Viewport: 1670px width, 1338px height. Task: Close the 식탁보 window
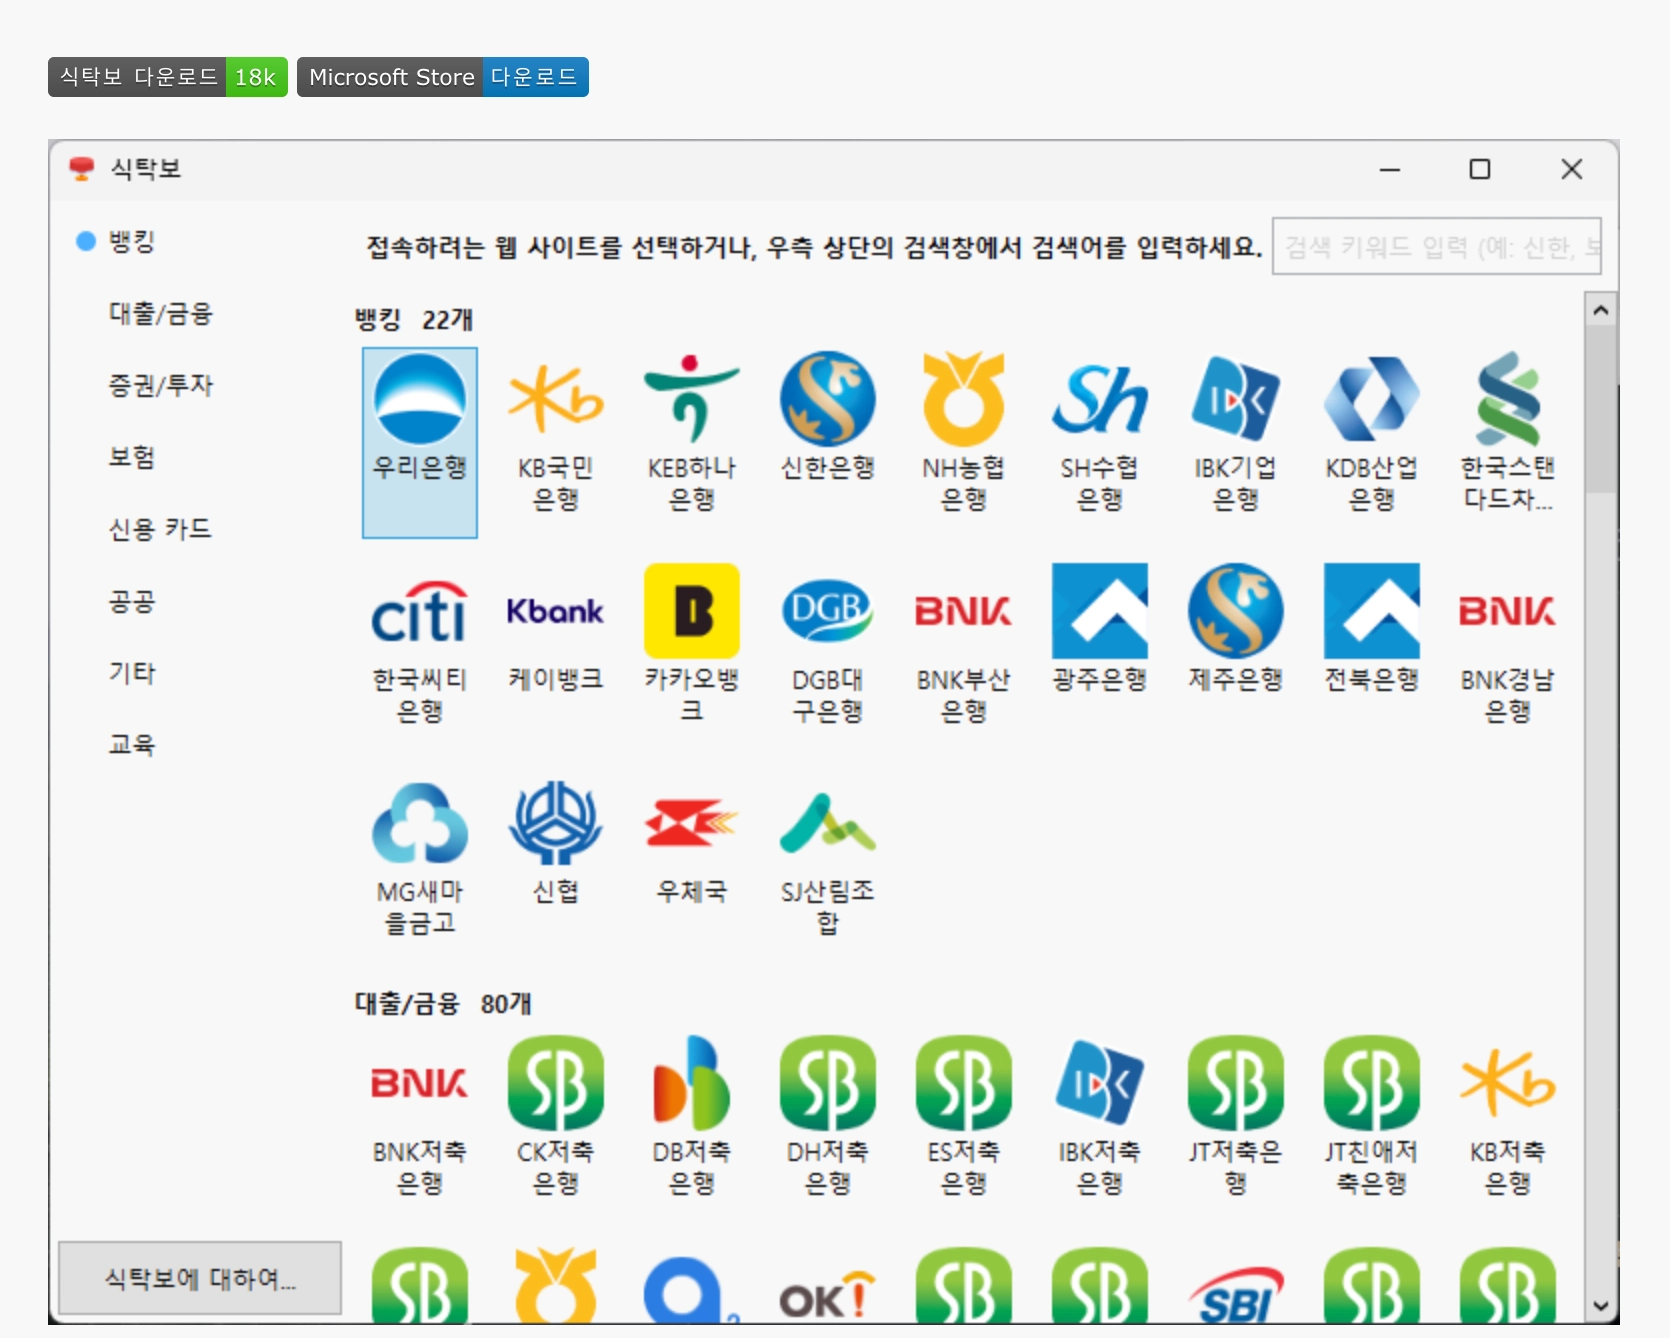(1572, 170)
